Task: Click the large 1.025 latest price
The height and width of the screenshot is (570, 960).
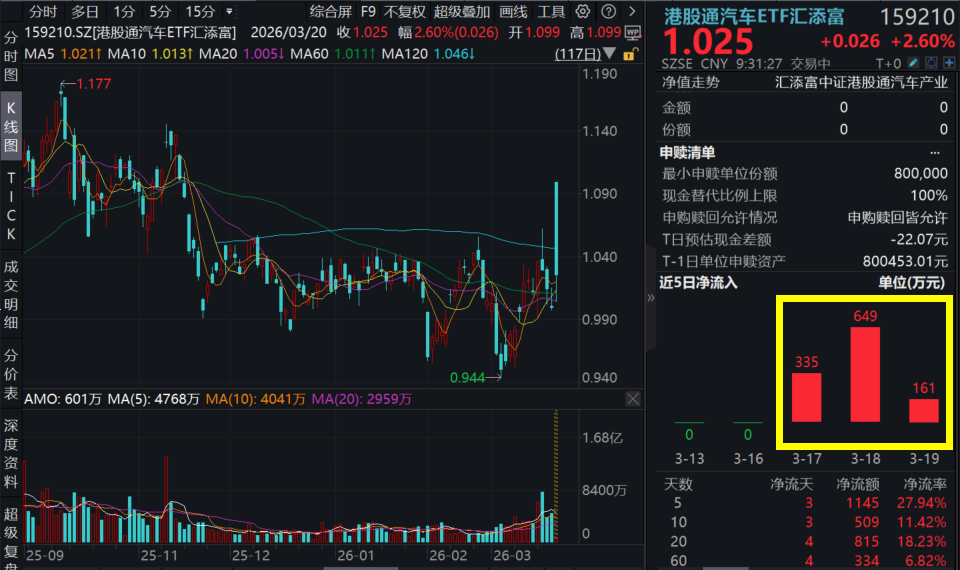Action: tap(708, 42)
